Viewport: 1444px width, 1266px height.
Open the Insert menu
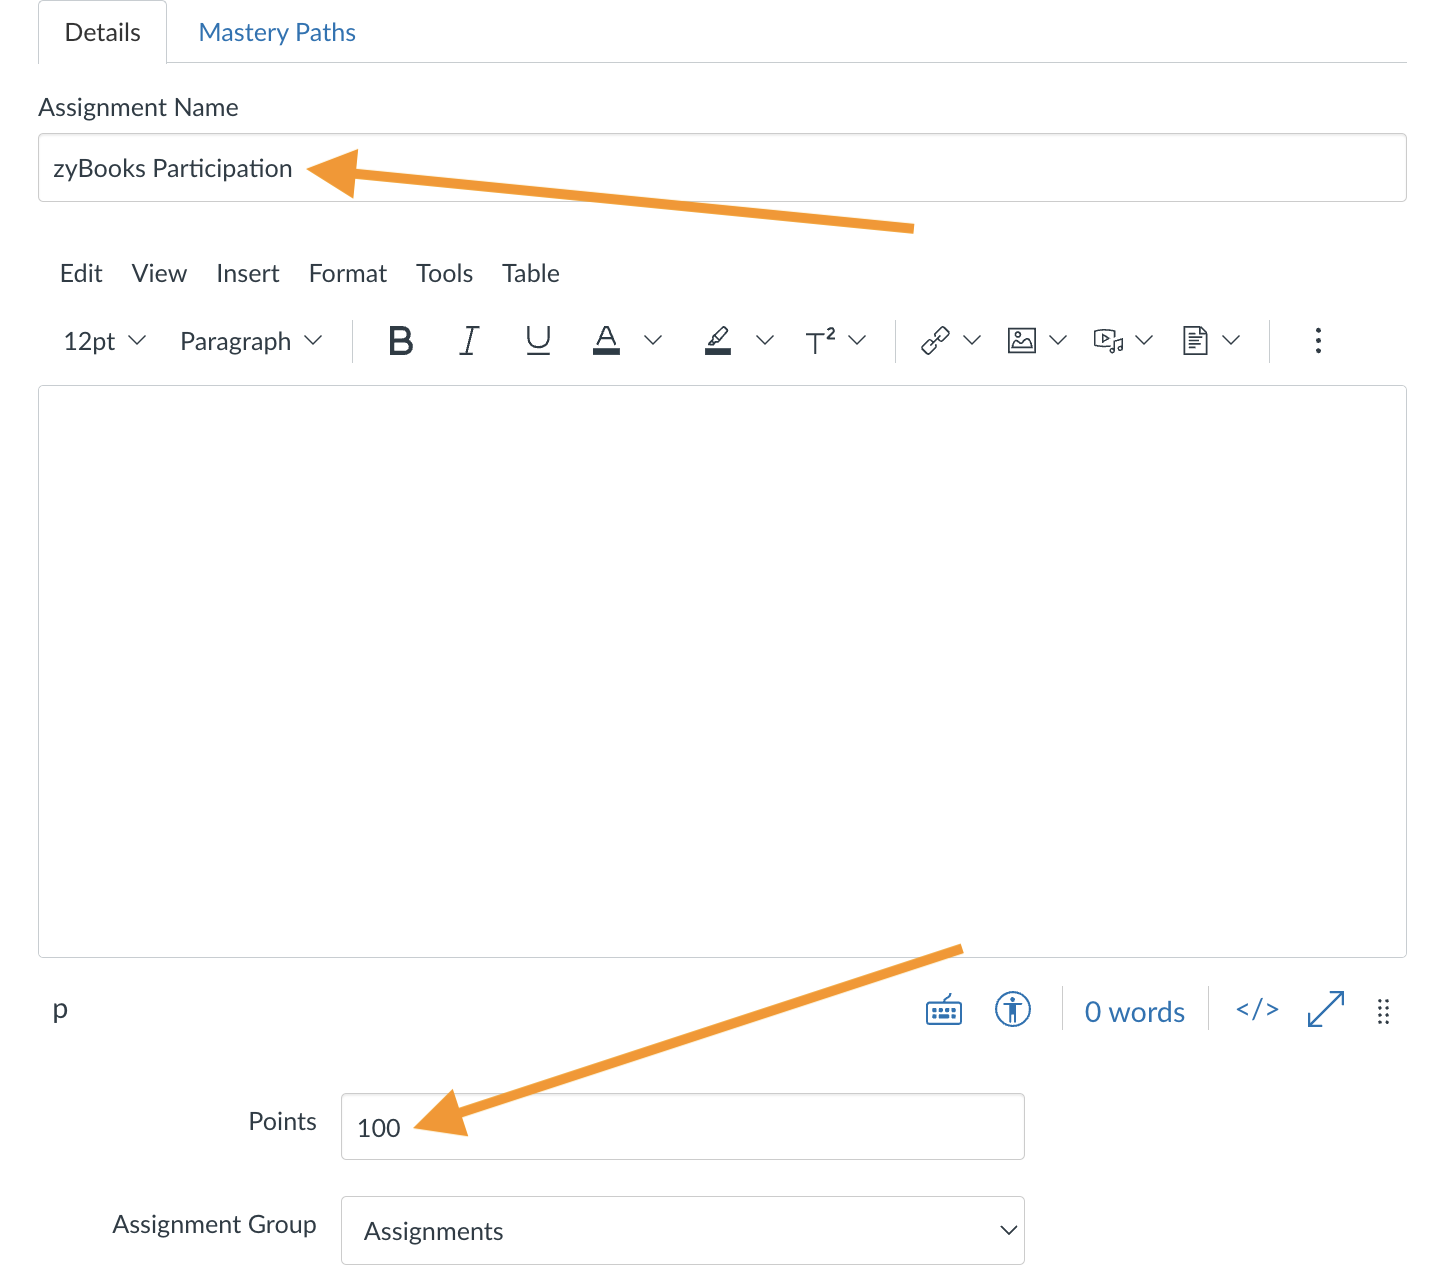tap(248, 273)
